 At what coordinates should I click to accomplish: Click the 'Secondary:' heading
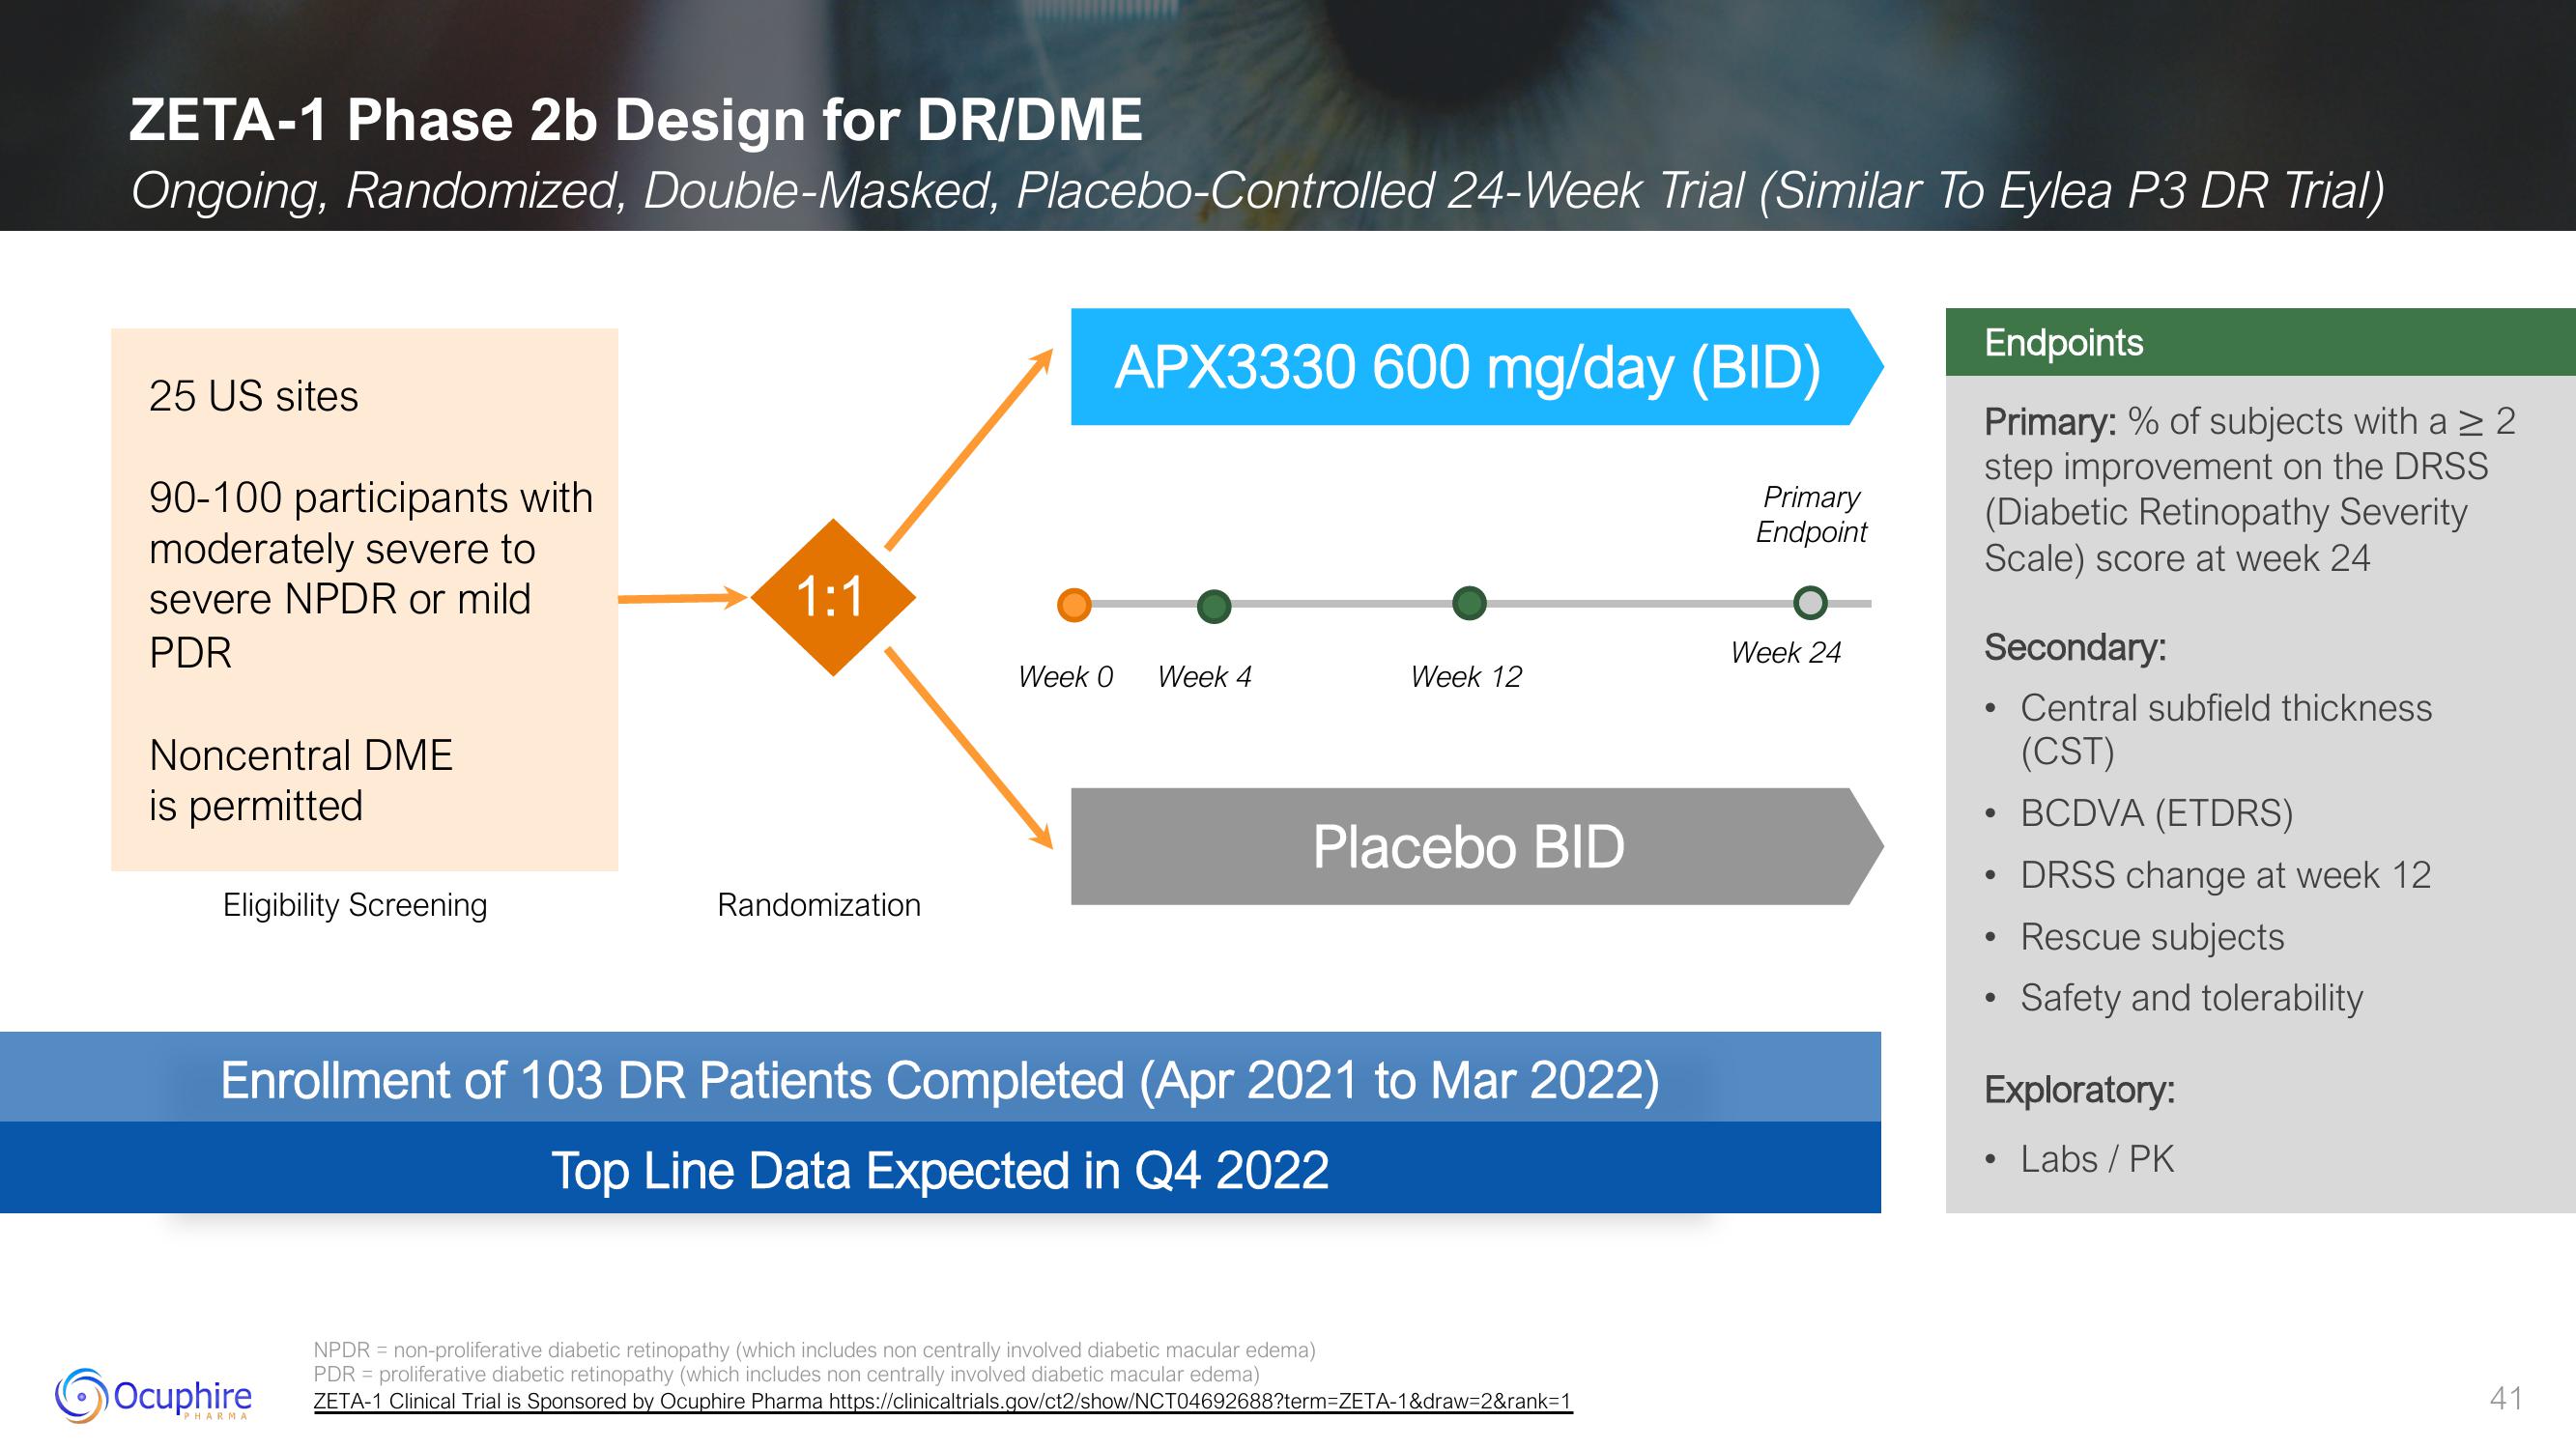2075,647
